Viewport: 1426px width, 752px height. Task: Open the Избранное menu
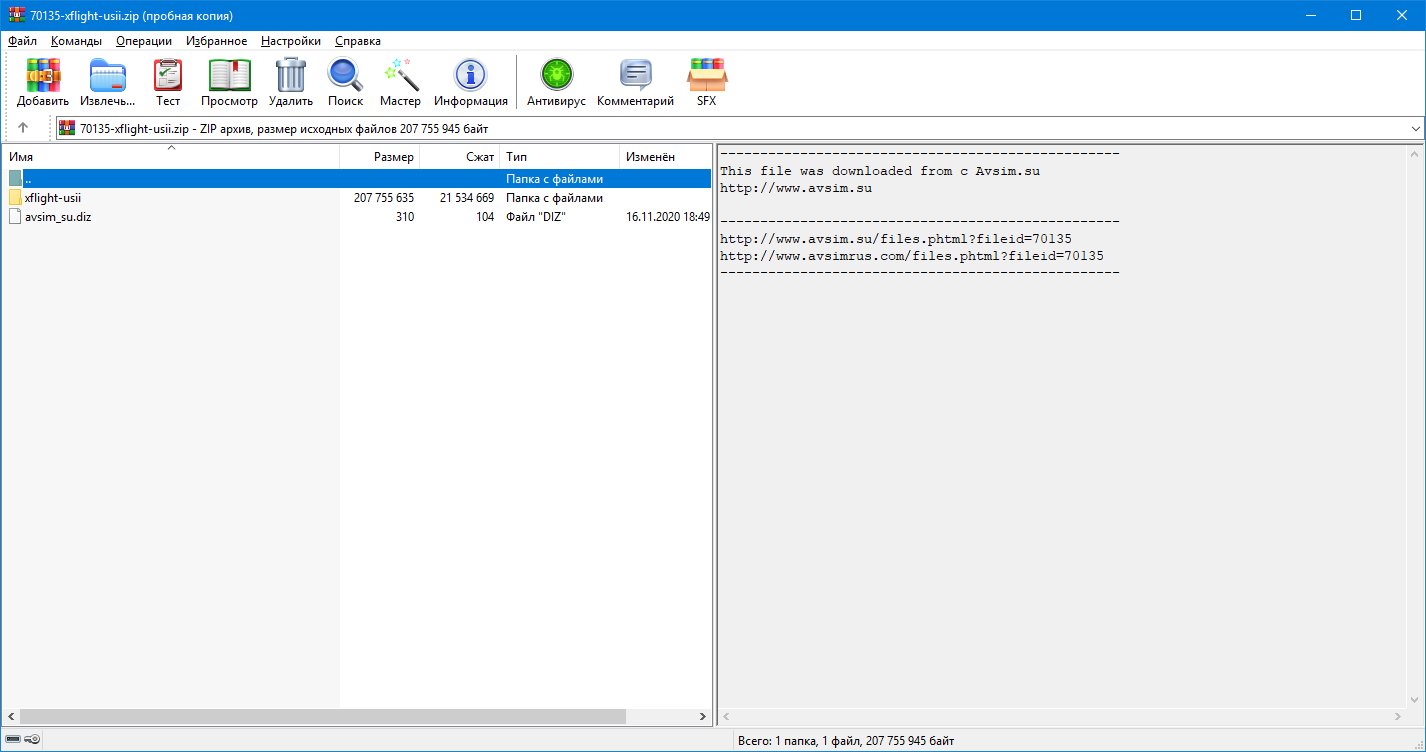[x=216, y=41]
